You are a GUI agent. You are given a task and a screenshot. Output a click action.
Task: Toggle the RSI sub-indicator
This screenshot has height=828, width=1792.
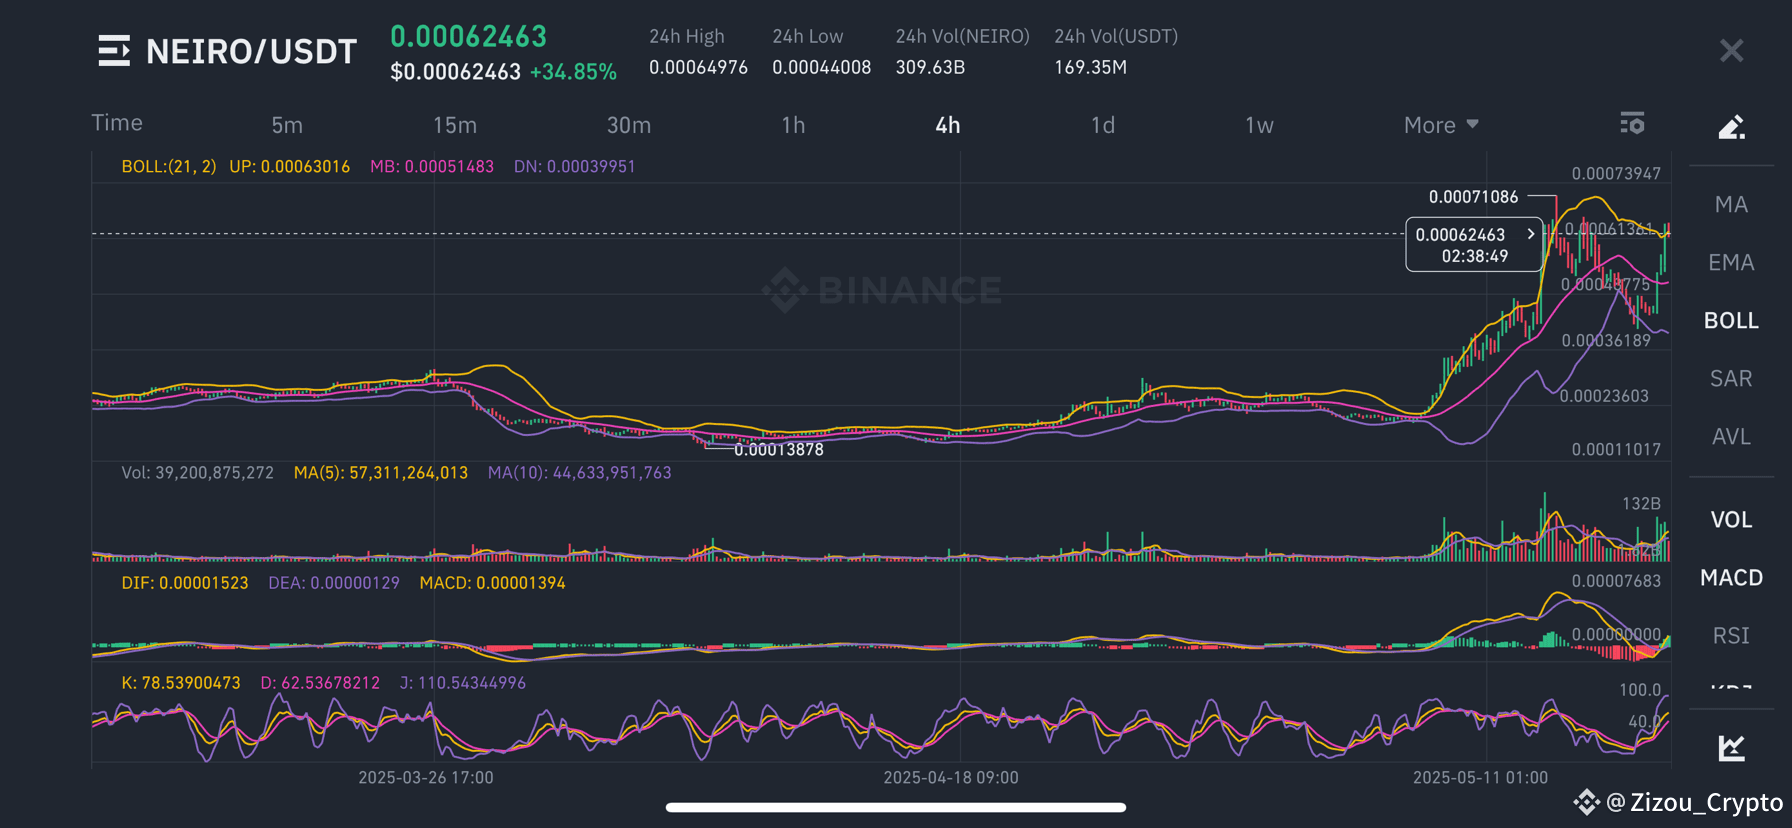(1731, 636)
